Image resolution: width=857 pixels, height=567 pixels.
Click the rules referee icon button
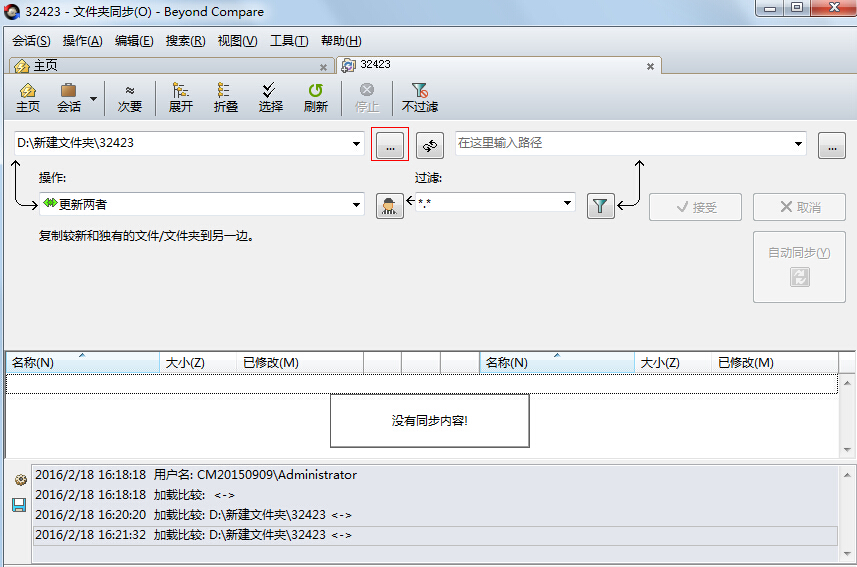pyautogui.click(x=390, y=206)
